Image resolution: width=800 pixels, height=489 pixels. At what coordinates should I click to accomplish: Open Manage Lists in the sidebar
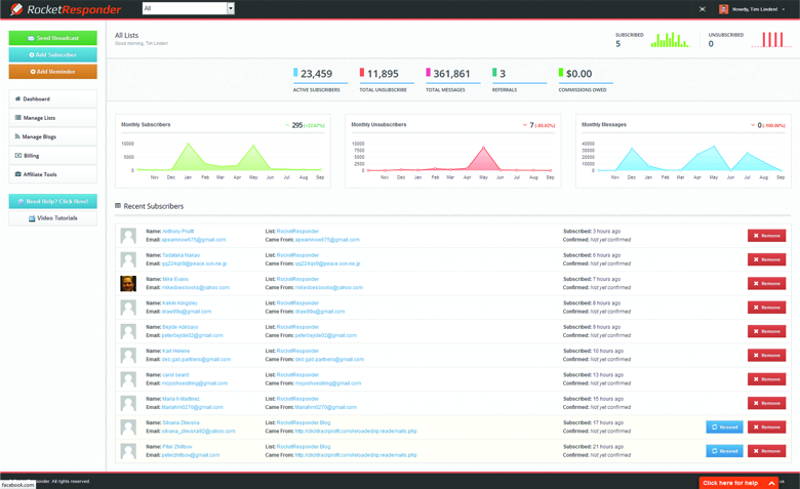pyautogui.click(x=53, y=117)
